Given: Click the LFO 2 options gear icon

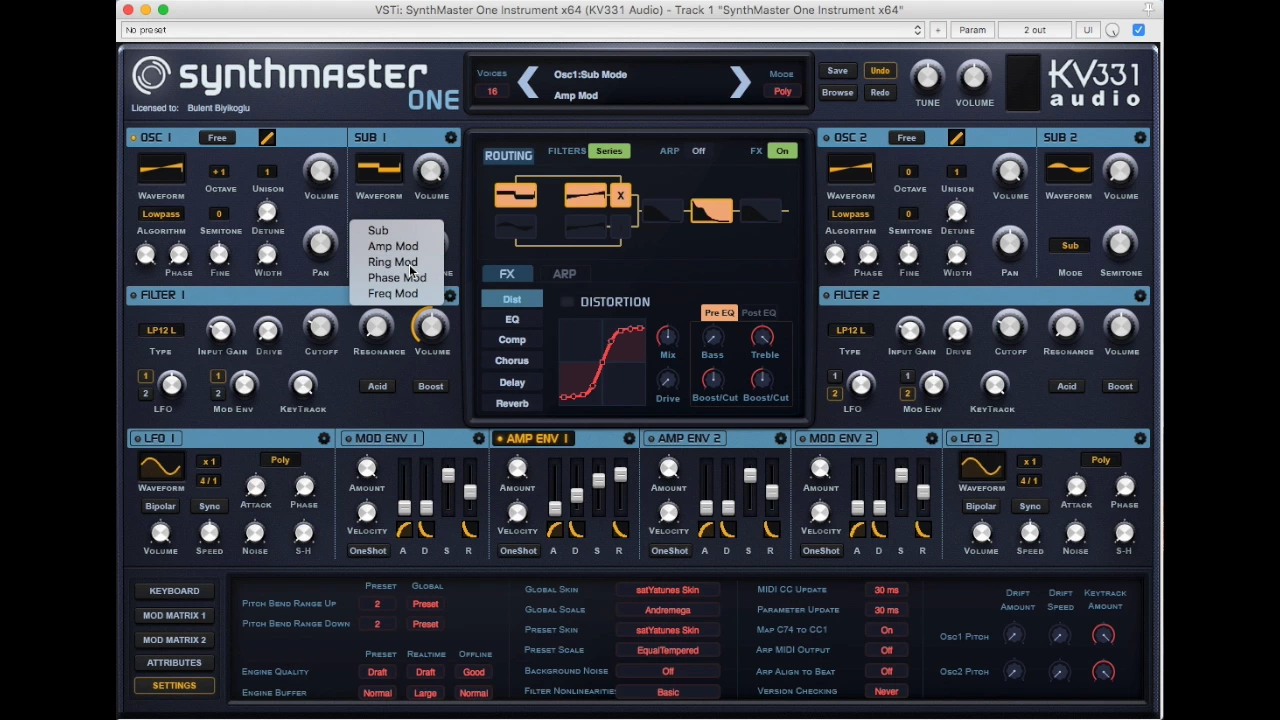Looking at the screenshot, I should click(1140, 438).
